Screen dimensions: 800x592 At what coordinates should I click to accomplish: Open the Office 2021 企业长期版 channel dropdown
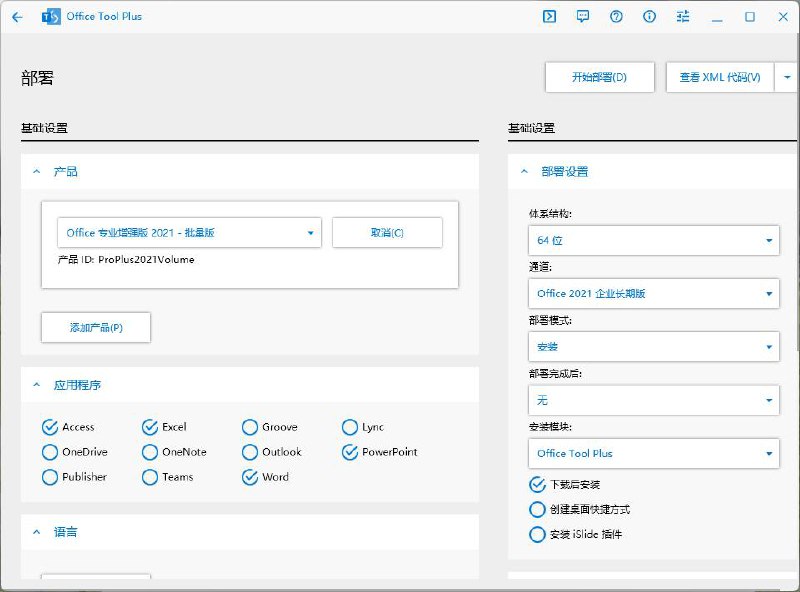point(654,293)
